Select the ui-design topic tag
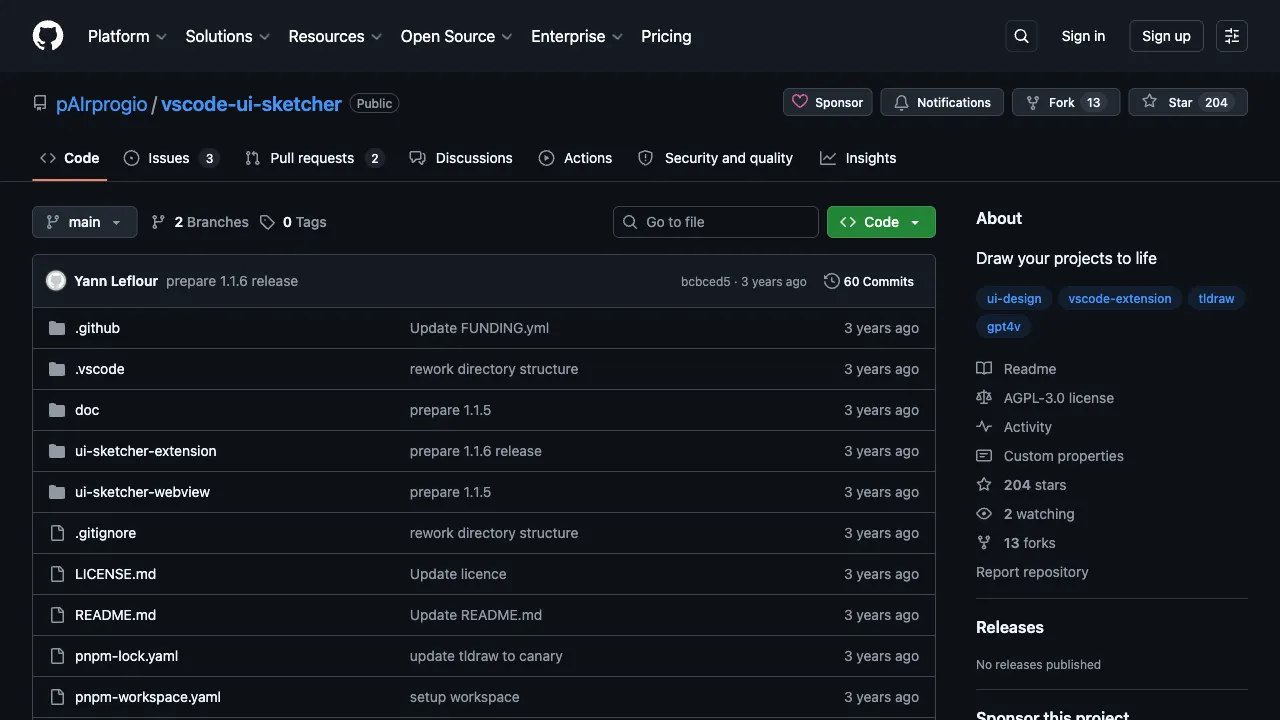Image resolution: width=1280 pixels, height=720 pixels. coord(1014,298)
